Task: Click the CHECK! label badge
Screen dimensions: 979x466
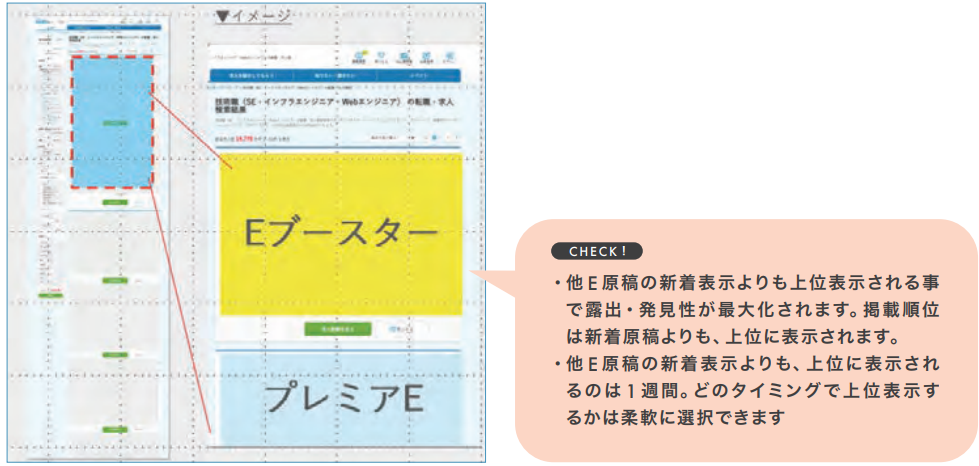Action: 596,251
